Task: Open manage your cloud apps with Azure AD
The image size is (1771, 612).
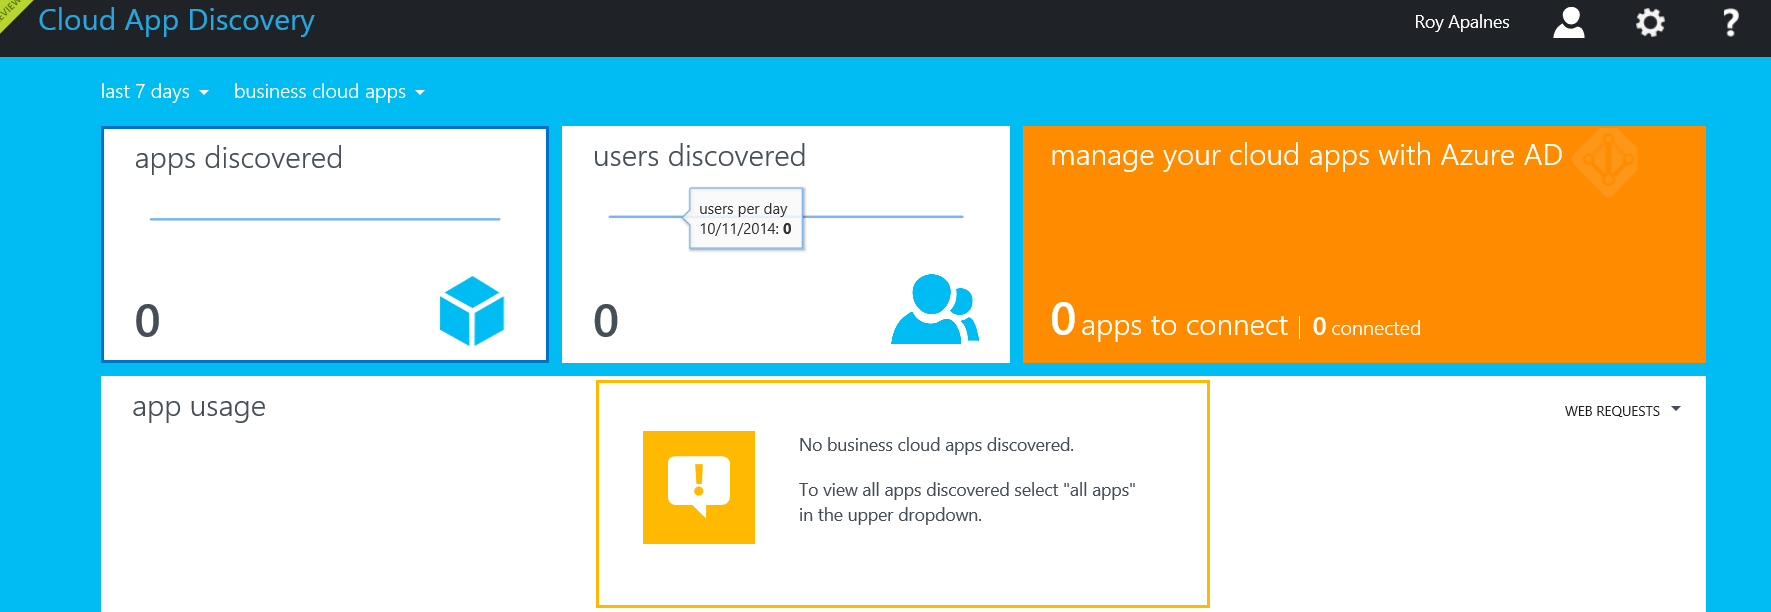Action: click(x=1306, y=156)
